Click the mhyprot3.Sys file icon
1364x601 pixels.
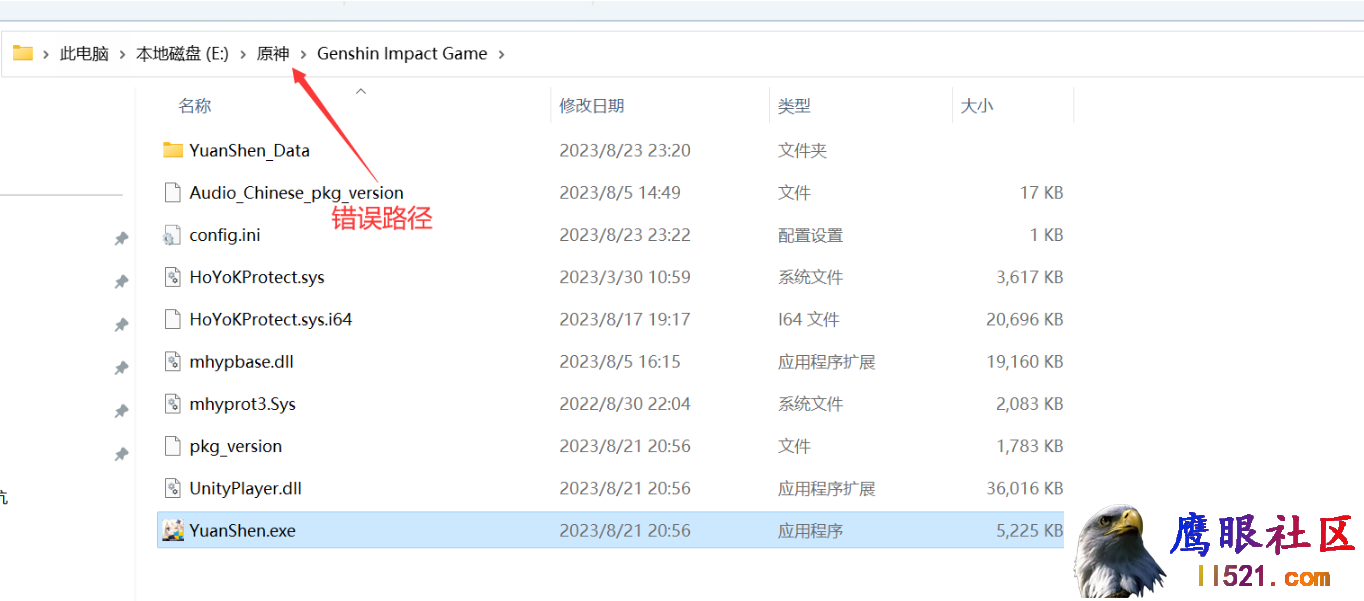tap(173, 404)
